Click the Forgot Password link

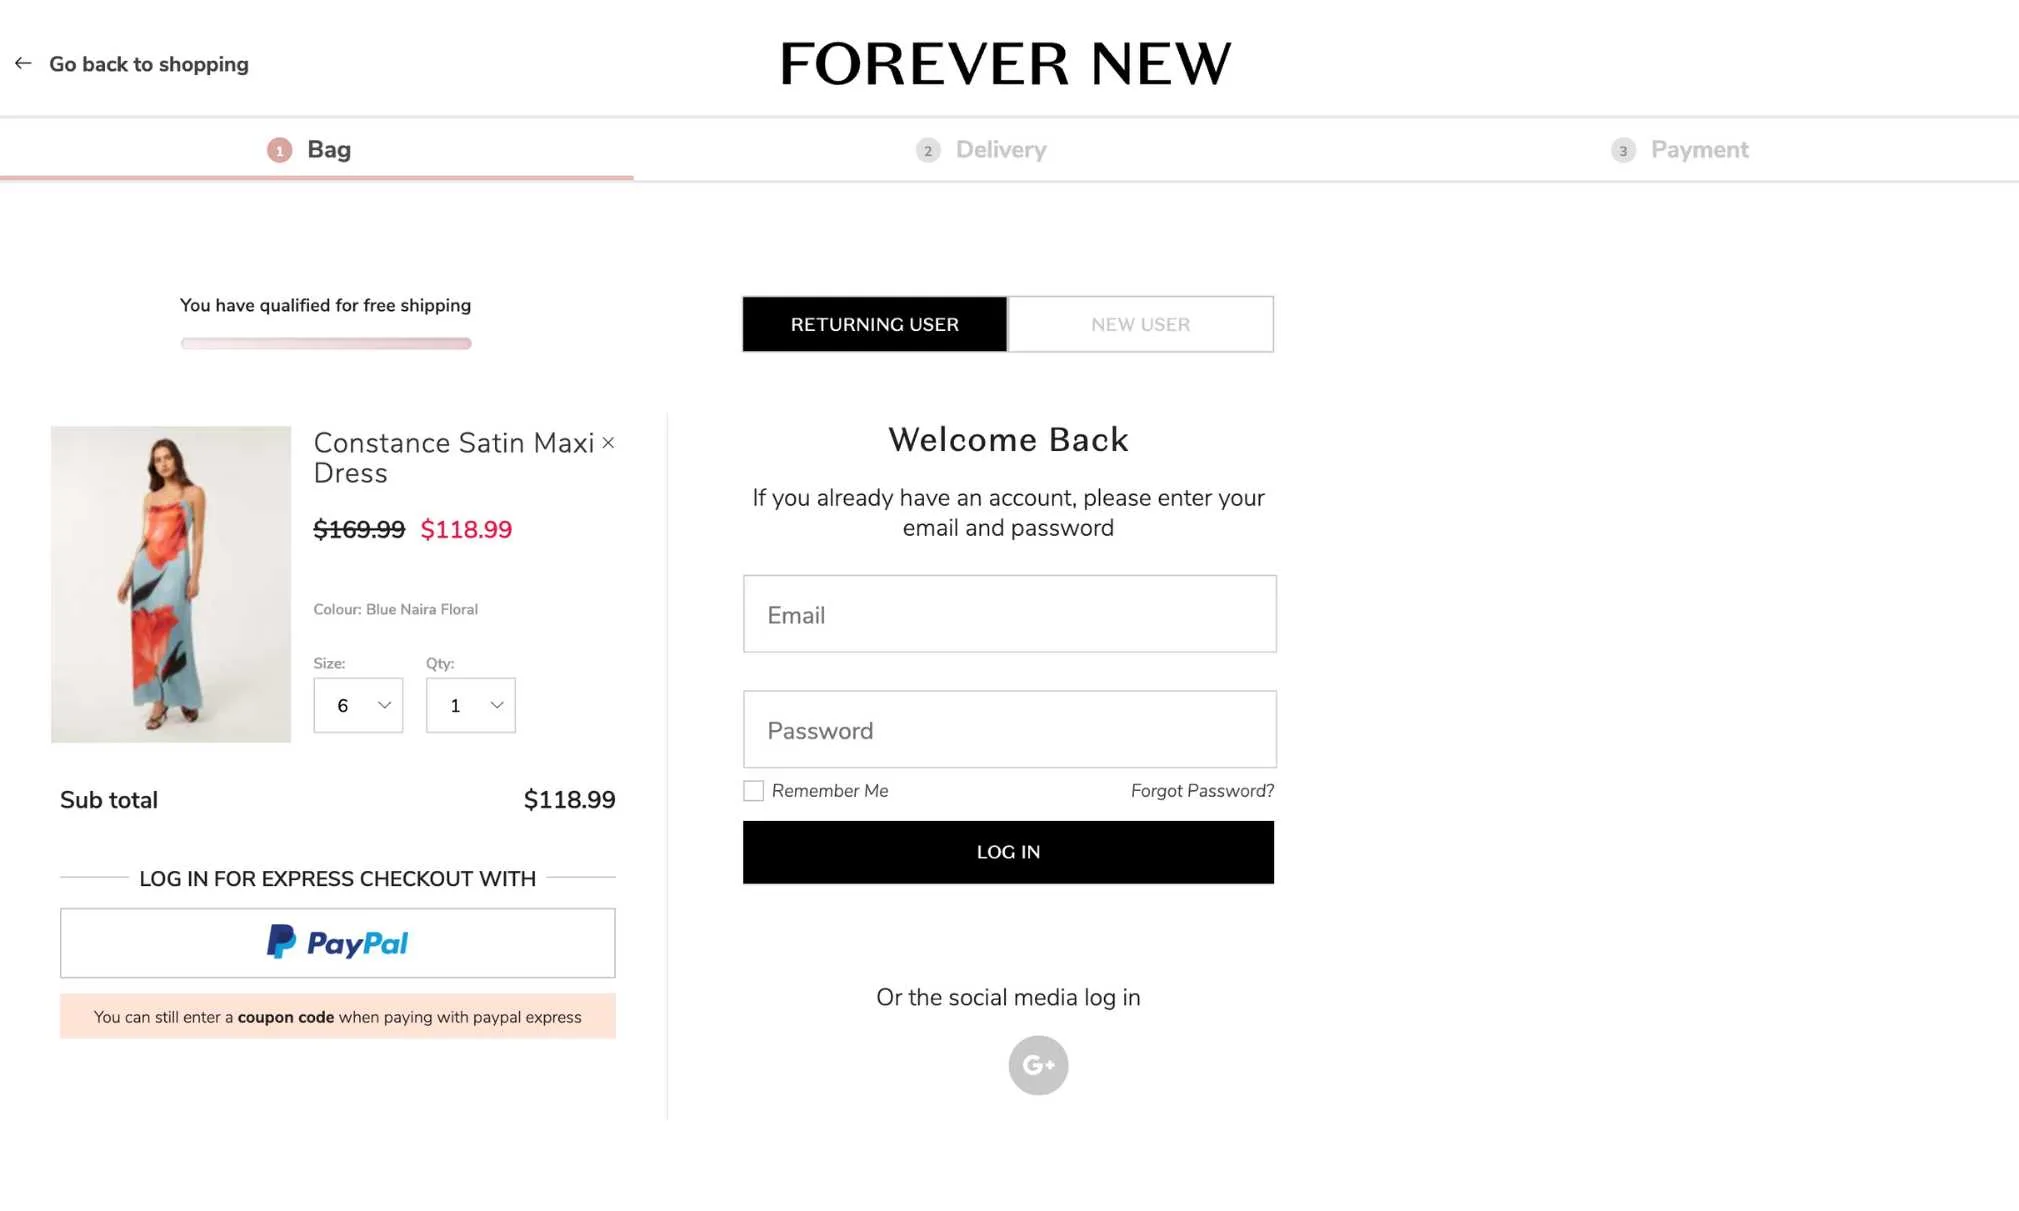(1202, 790)
